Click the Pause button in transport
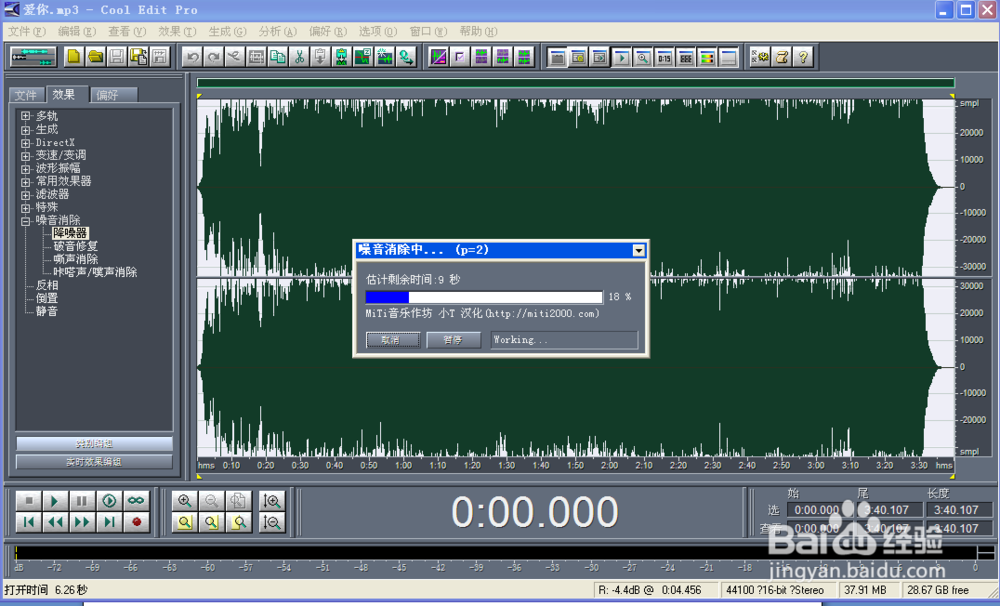Image resolution: width=1000 pixels, height=606 pixels. click(x=82, y=501)
